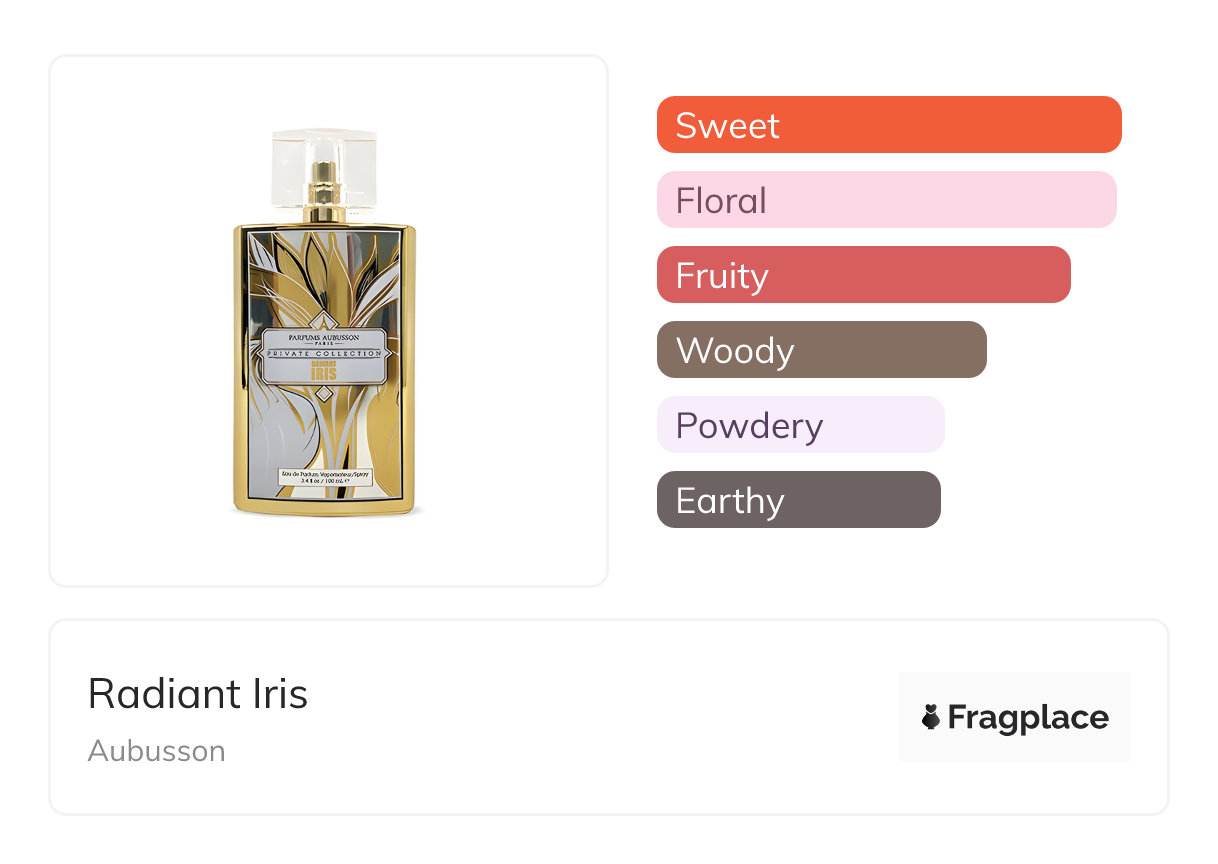Click the Eau de Parfum volume label
The width and height of the screenshot is (1218, 864).
[324, 476]
